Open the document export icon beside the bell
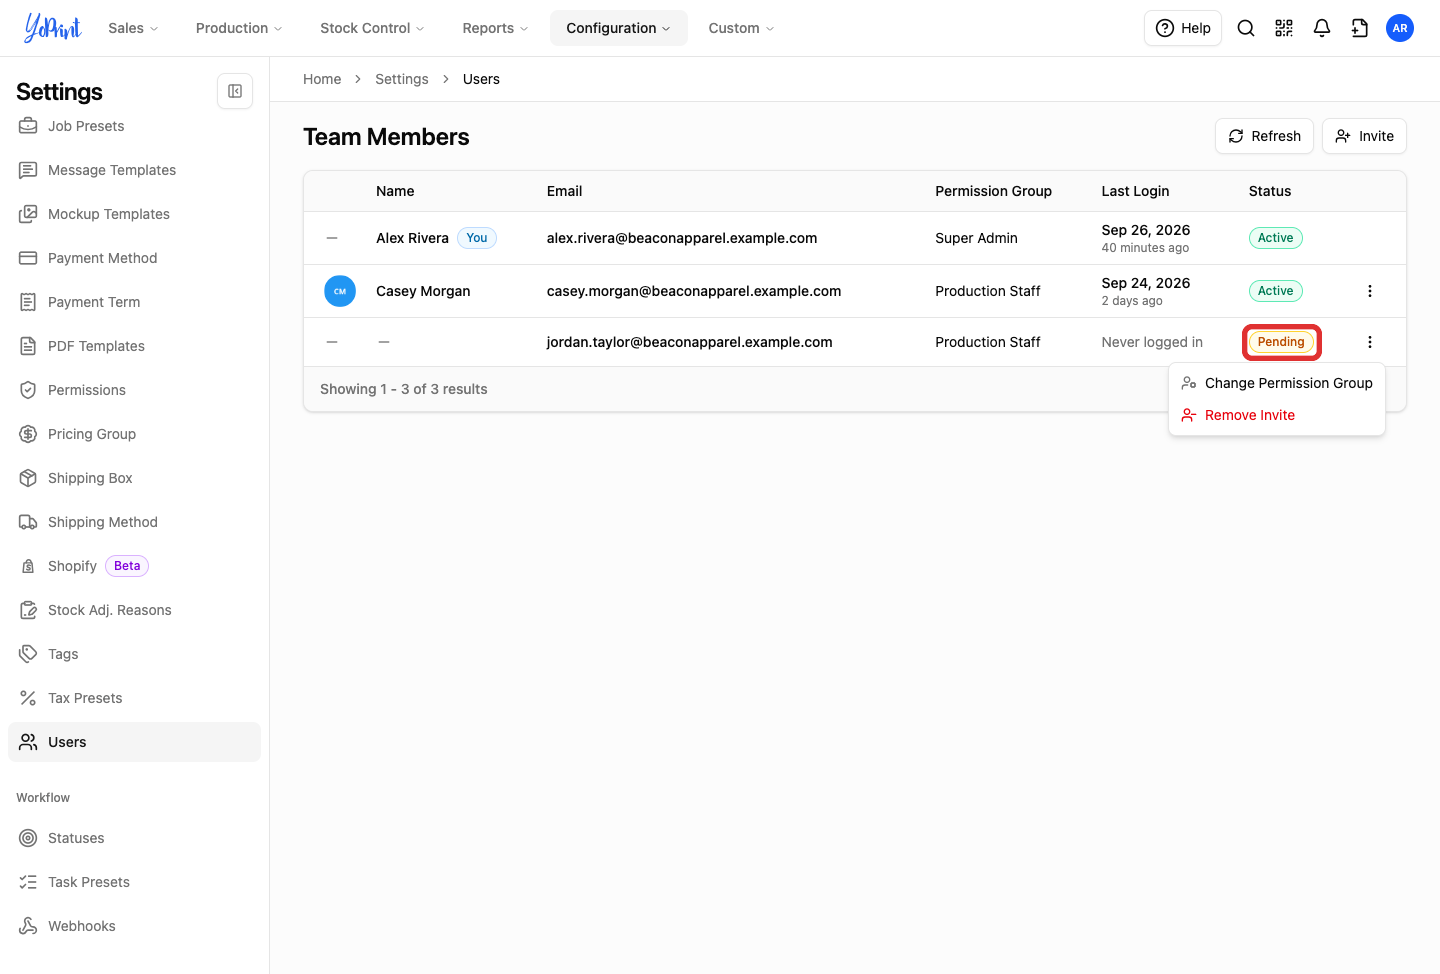This screenshot has width=1440, height=974. pos(1360,28)
